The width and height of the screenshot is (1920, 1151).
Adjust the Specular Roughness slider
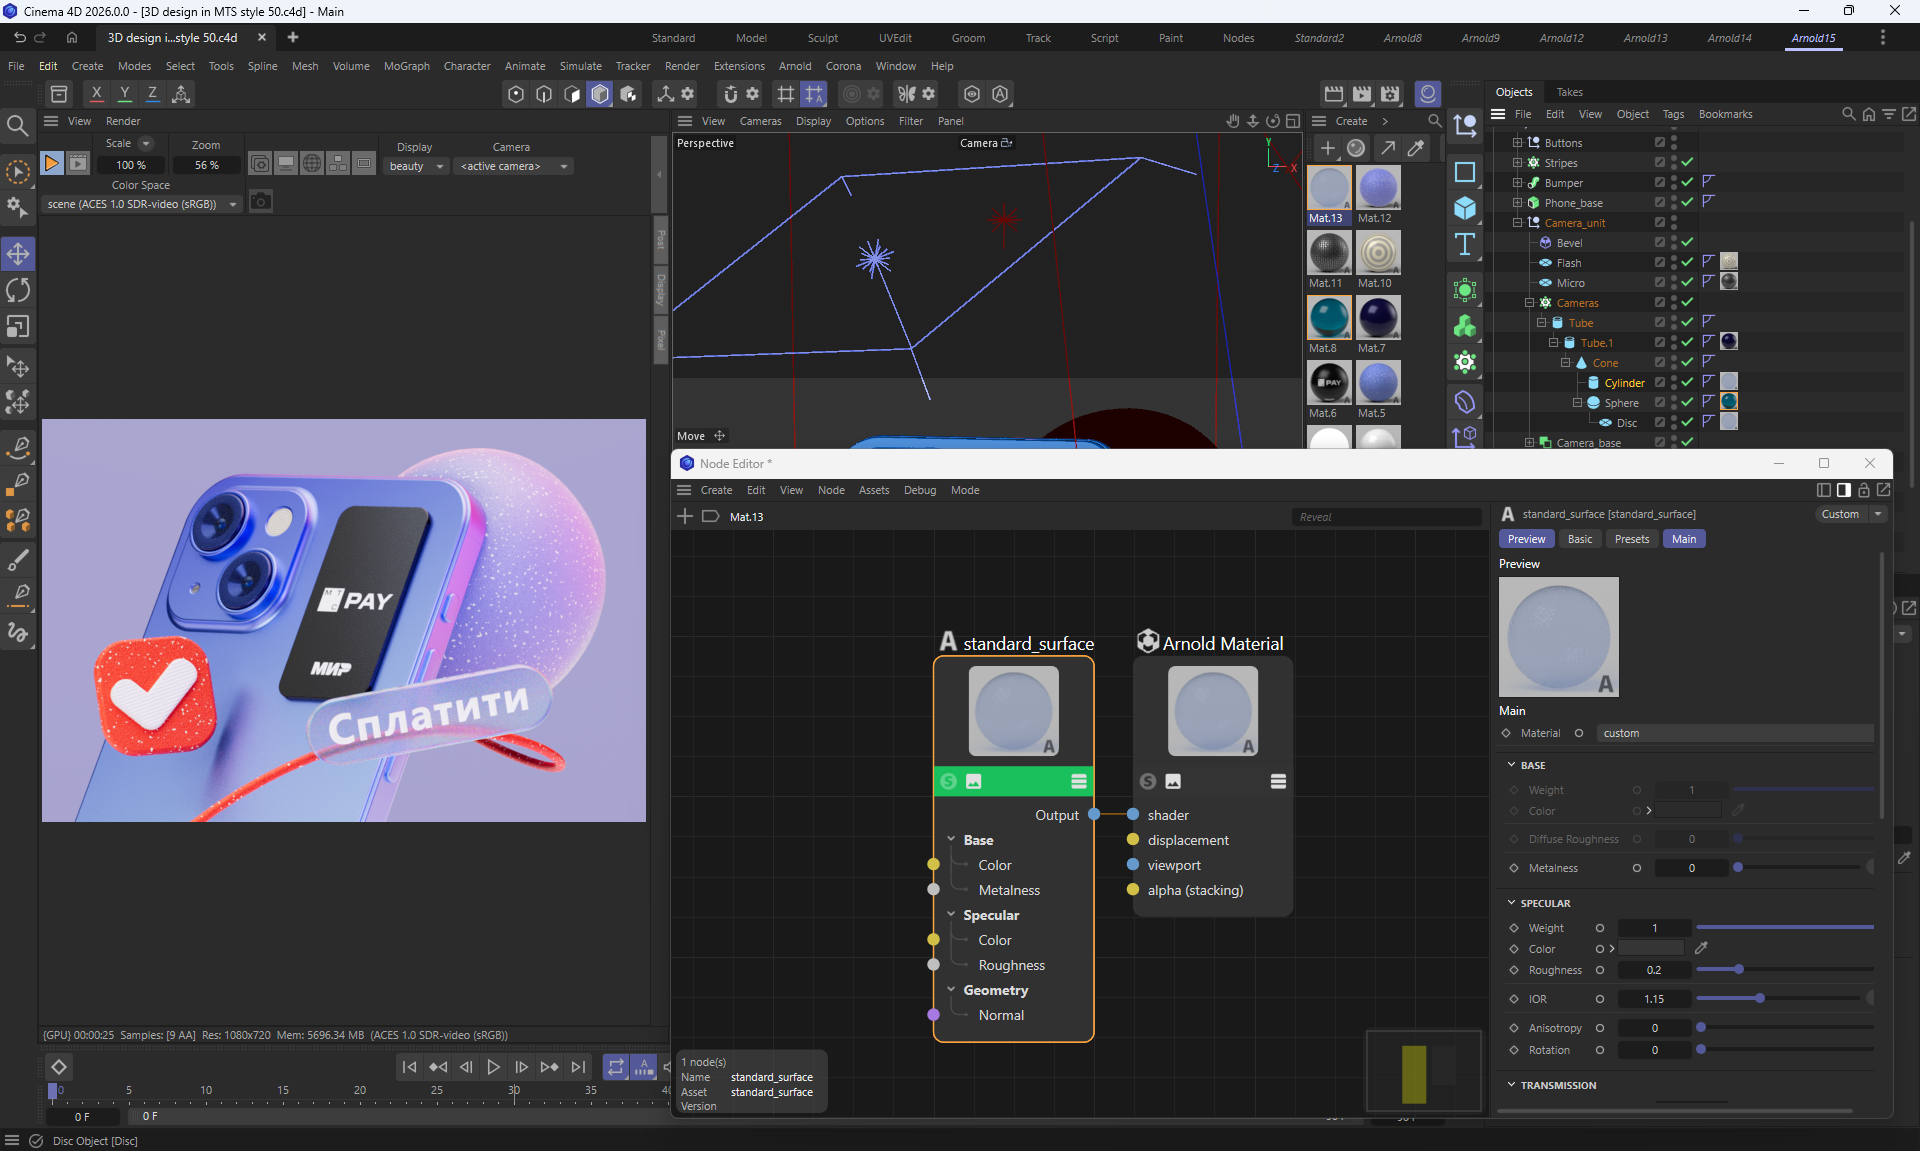1739,970
